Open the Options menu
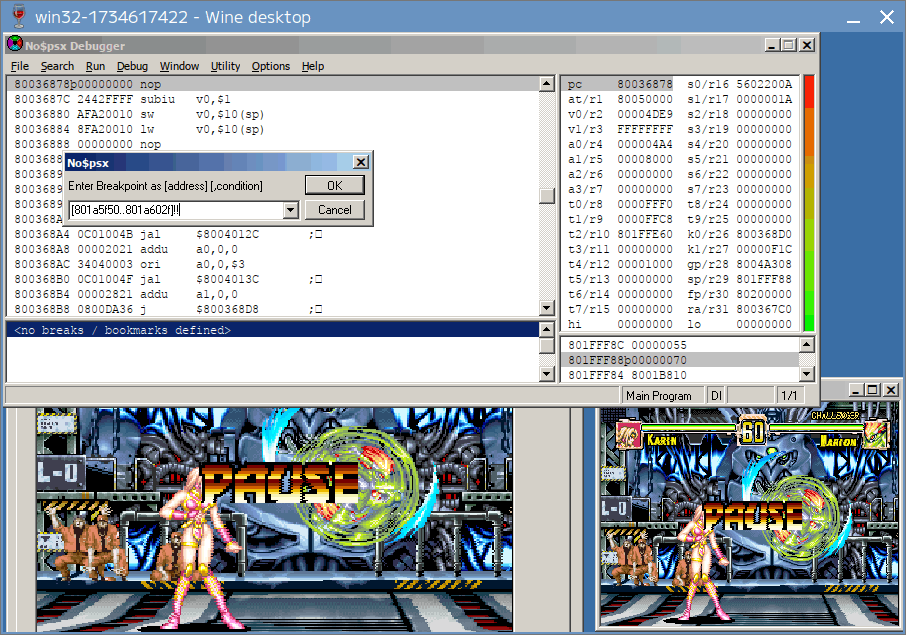Image resolution: width=906 pixels, height=635 pixels. tap(270, 66)
